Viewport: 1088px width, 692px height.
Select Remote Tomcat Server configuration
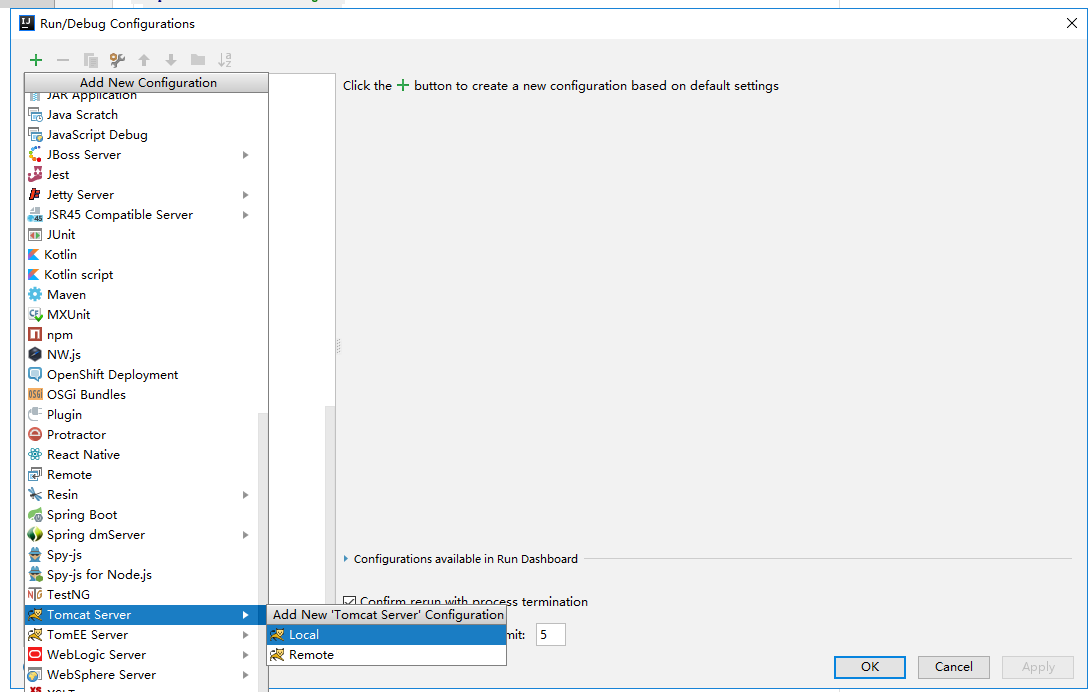point(386,655)
